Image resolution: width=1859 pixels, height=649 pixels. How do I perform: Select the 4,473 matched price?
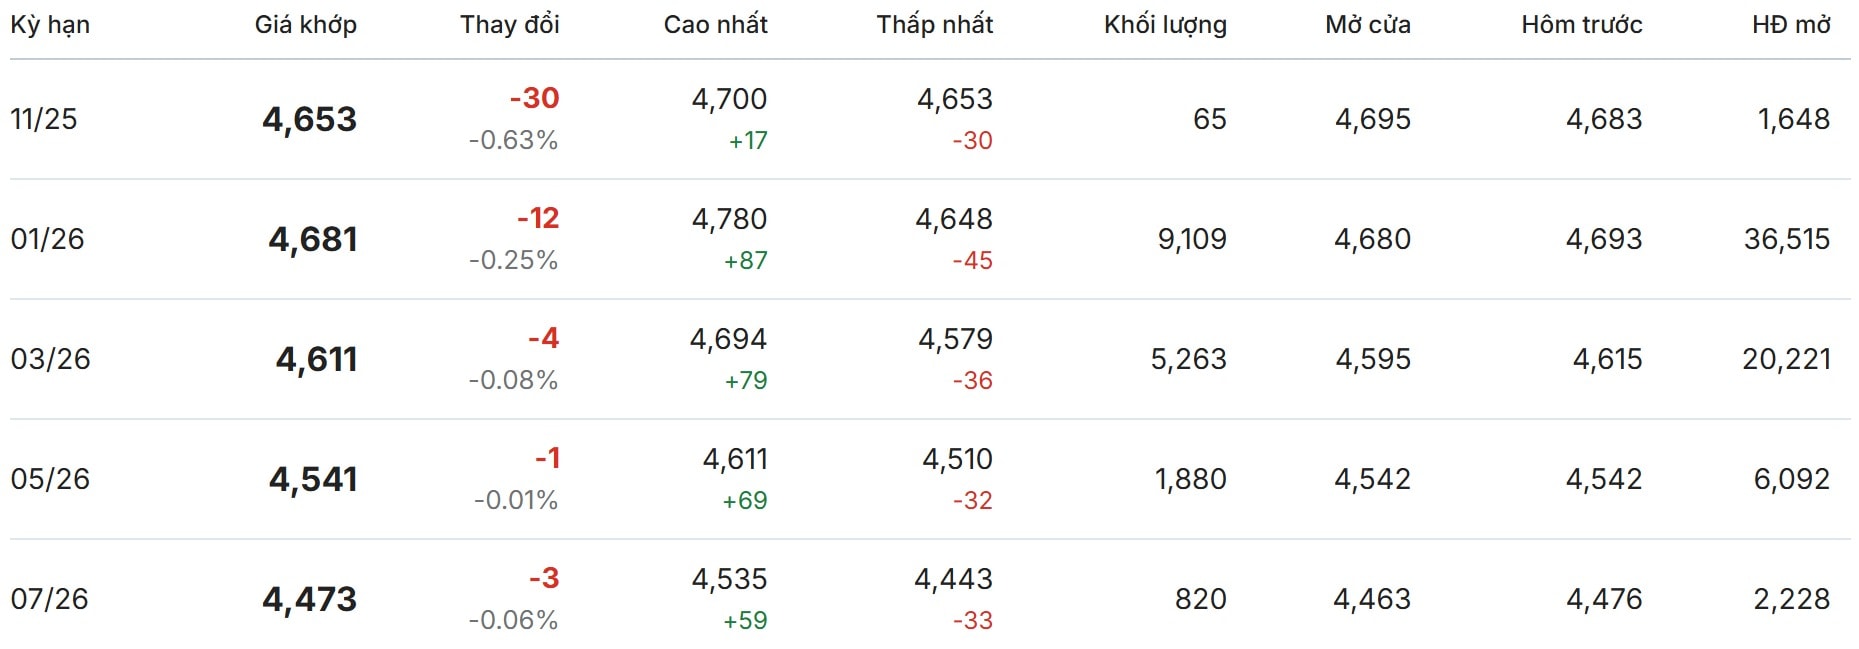tap(309, 599)
